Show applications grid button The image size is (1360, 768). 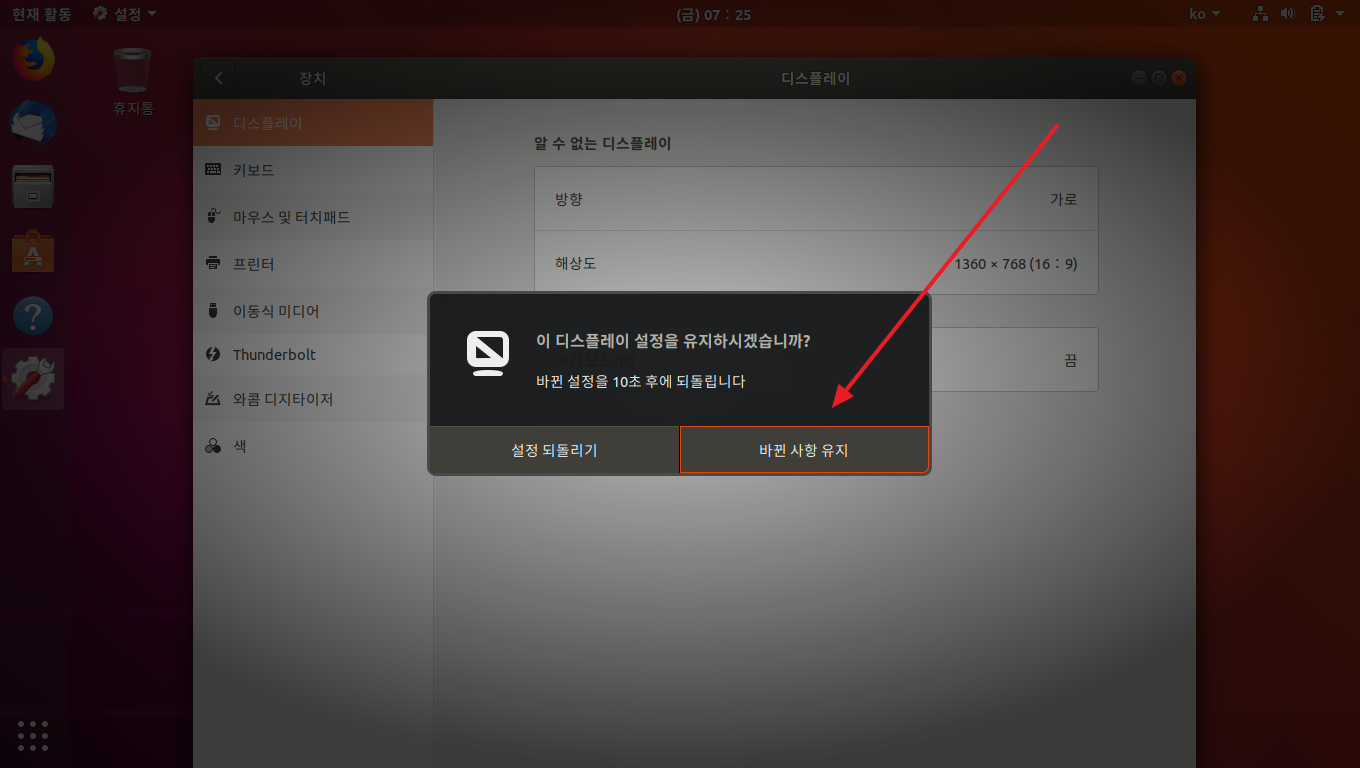[x=33, y=735]
